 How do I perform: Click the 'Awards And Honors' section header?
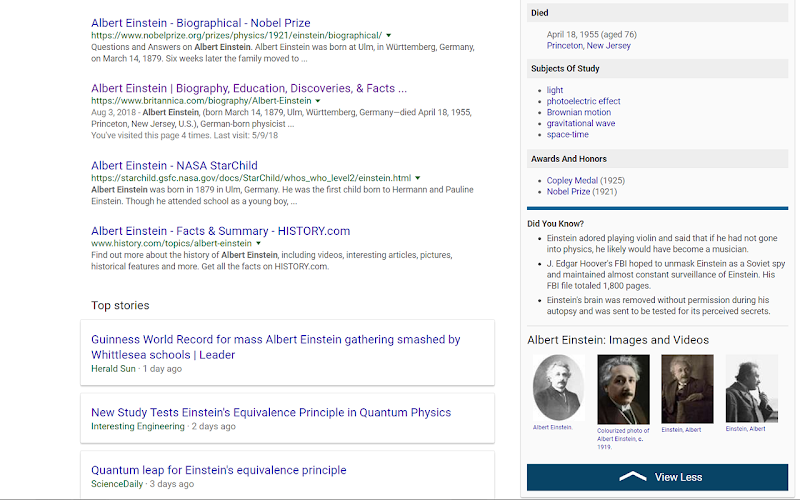point(657,159)
